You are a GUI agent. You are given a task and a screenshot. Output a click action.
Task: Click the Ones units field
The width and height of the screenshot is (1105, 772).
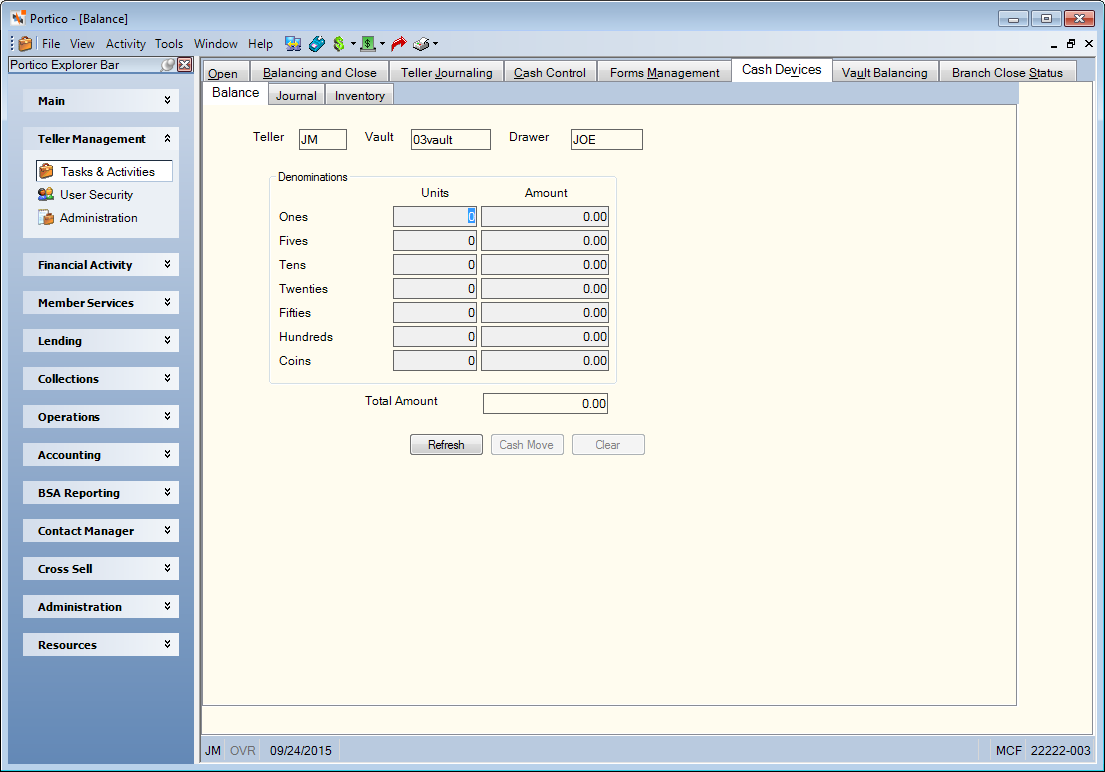coord(435,217)
